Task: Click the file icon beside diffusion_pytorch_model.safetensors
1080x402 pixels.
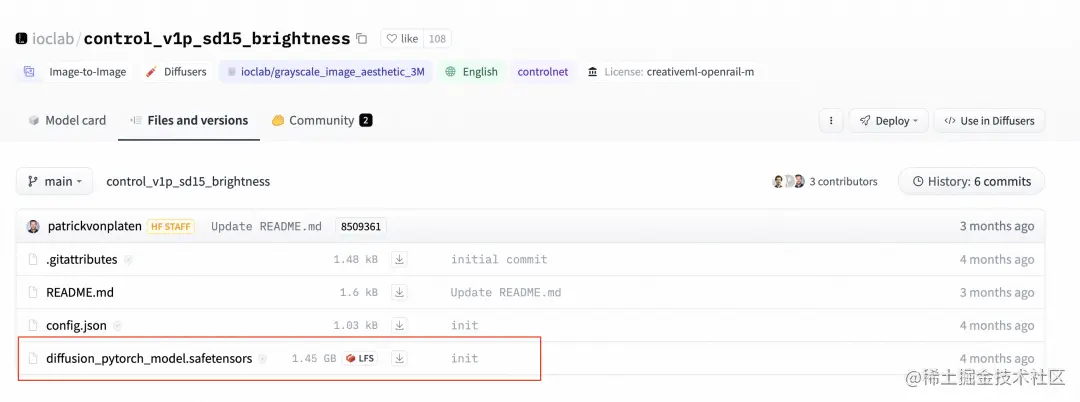Action: click(x=32, y=359)
